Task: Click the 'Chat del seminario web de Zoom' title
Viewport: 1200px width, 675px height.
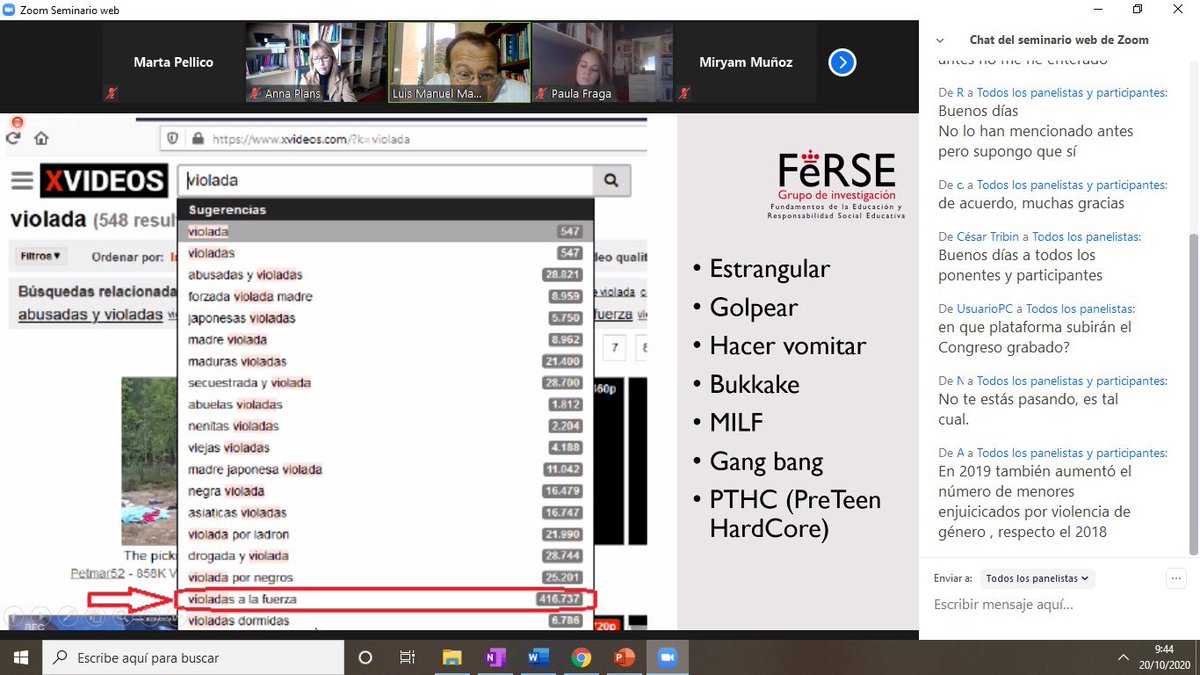Action: (1059, 40)
